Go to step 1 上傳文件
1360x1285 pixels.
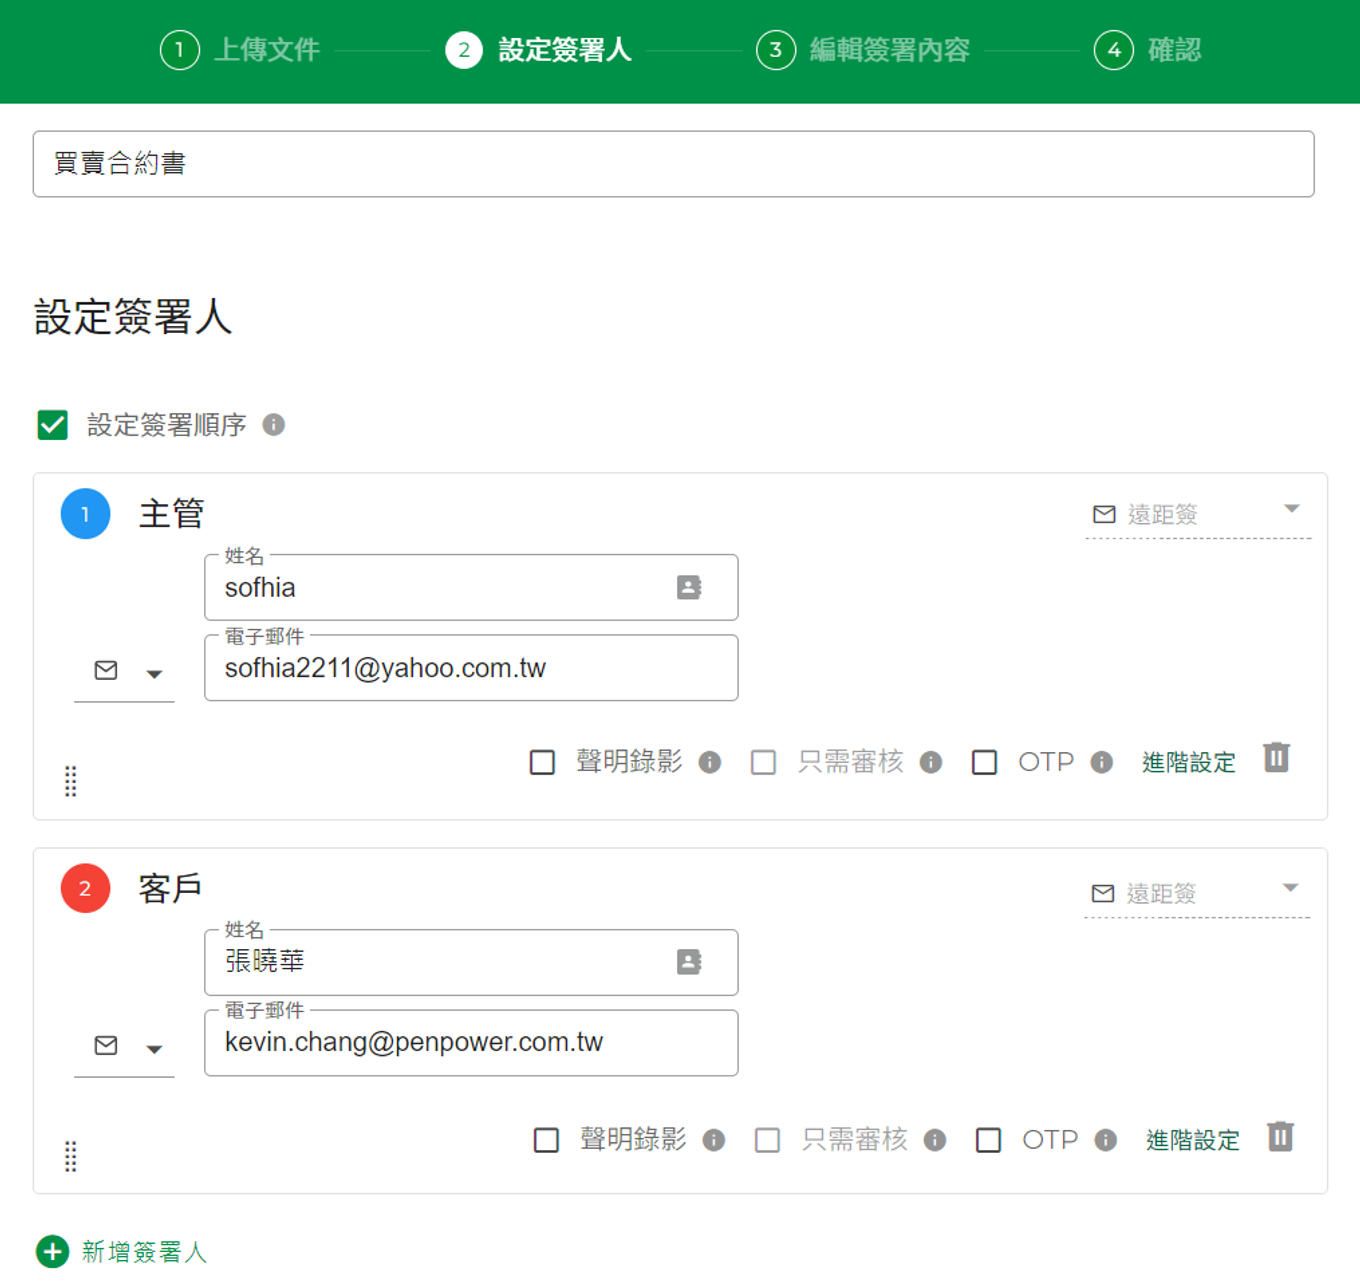coord(240,50)
